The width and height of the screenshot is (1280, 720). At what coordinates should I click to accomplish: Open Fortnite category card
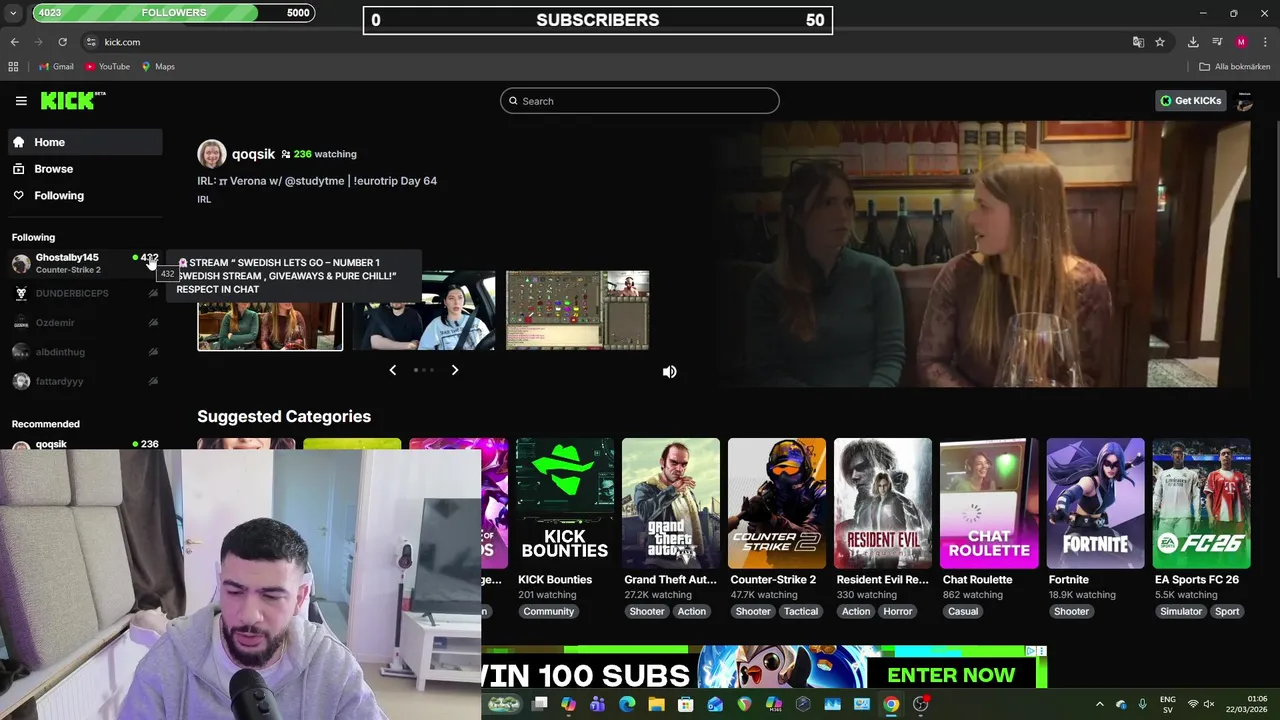[1095, 503]
